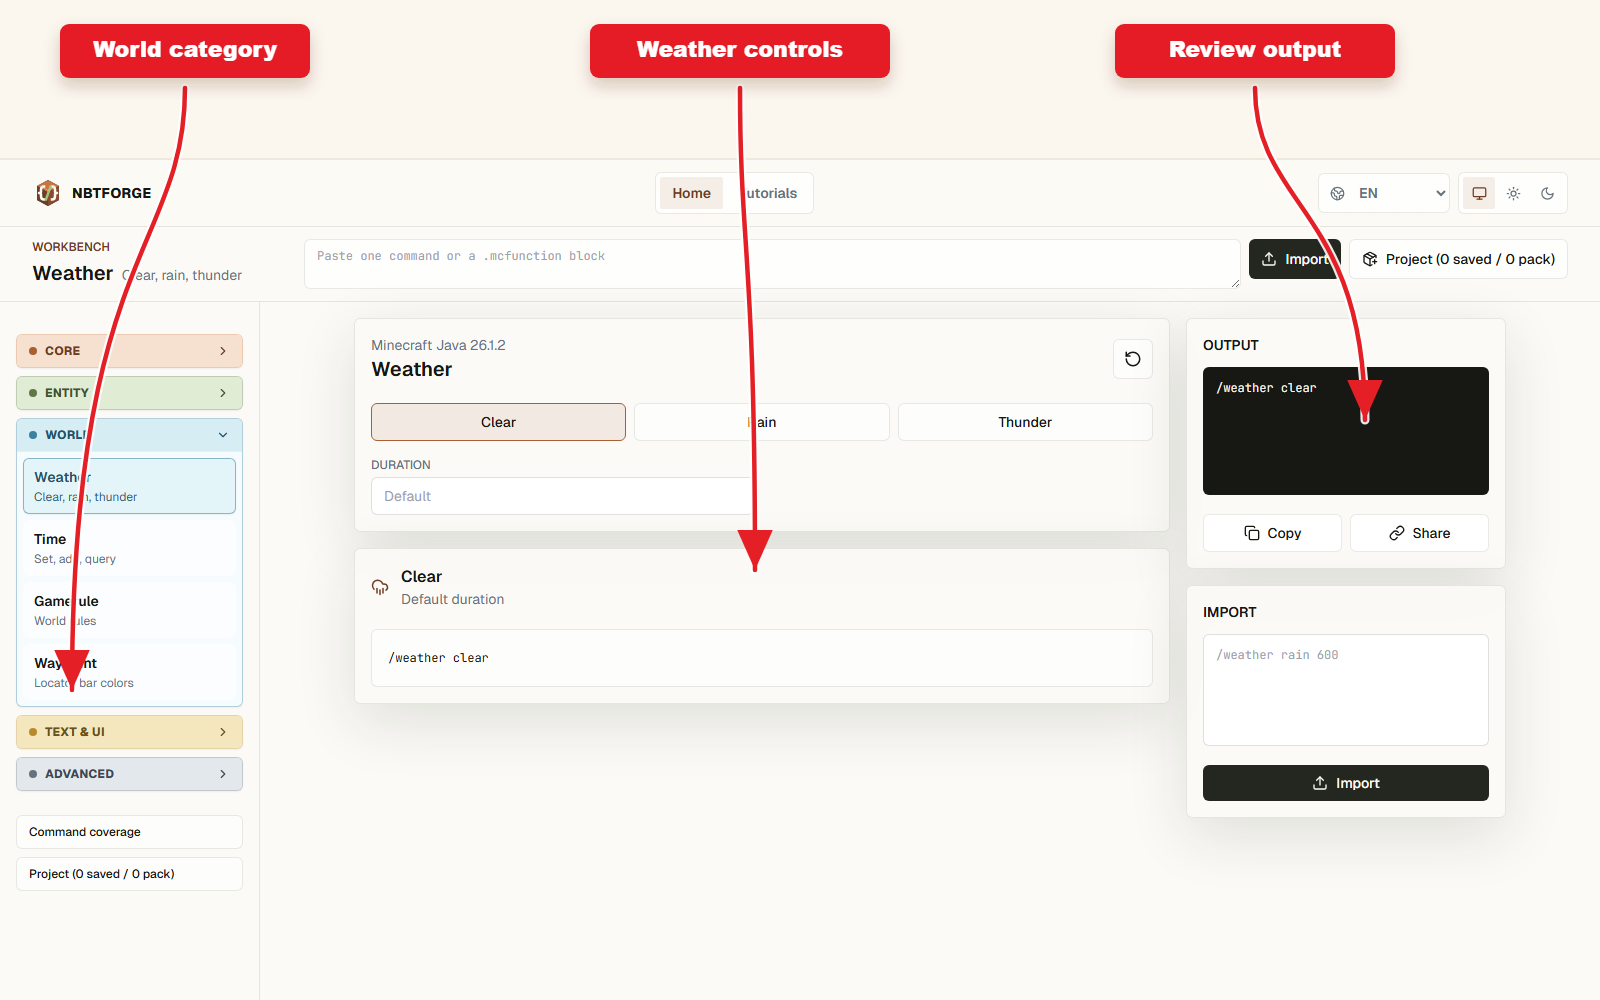Select the Time sidebar item

(129, 548)
